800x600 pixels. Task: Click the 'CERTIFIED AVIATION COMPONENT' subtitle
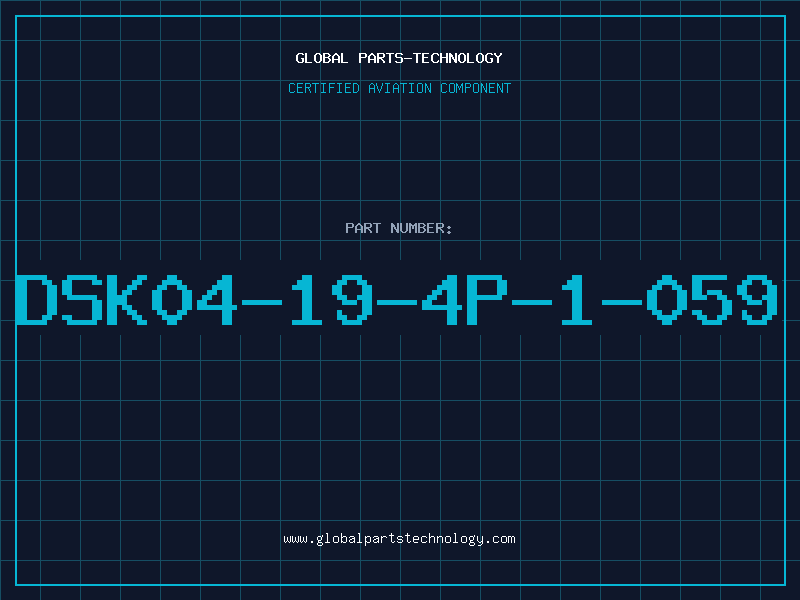point(399,88)
